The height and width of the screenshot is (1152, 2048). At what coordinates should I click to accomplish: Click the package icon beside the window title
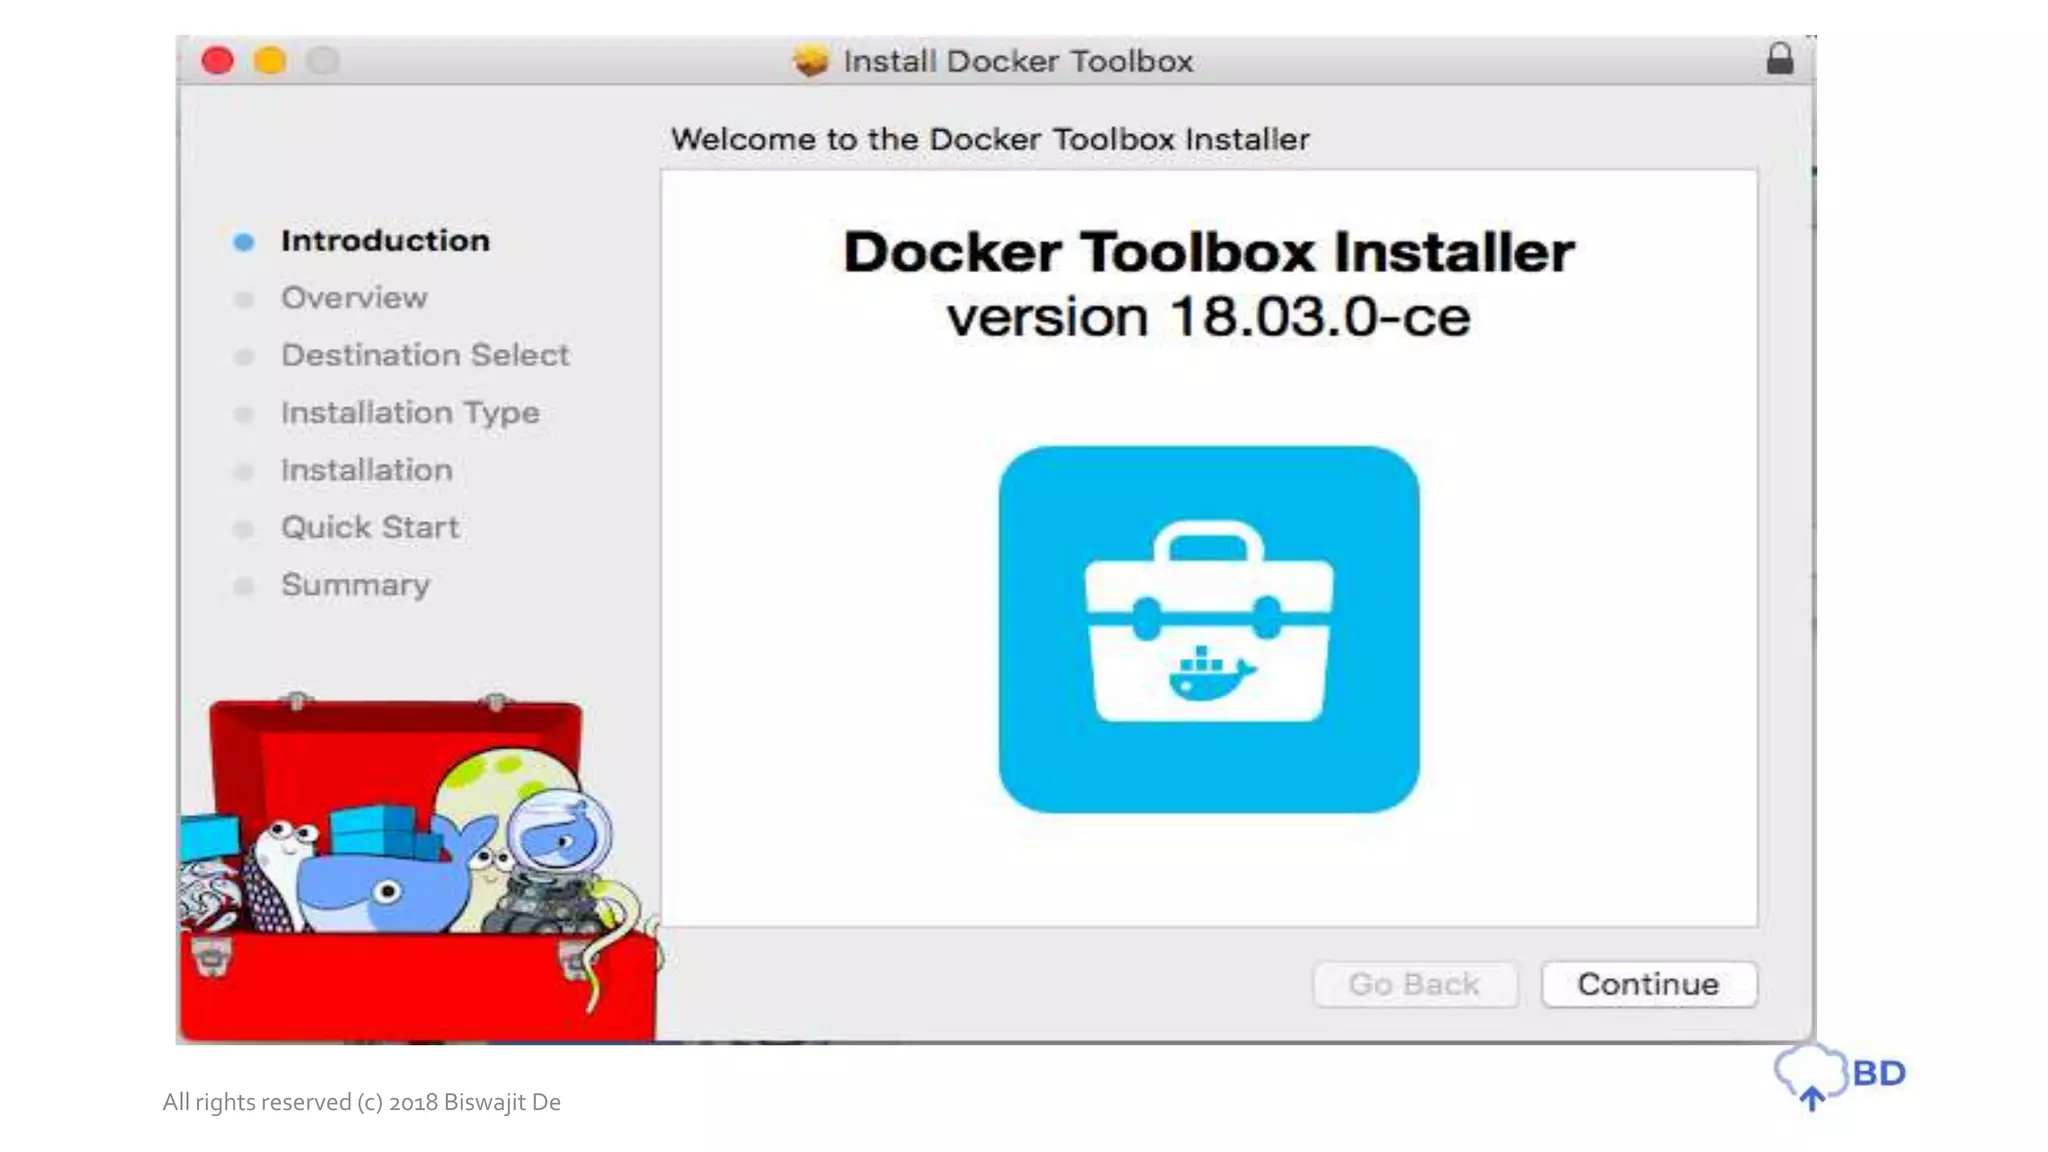tap(811, 60)
